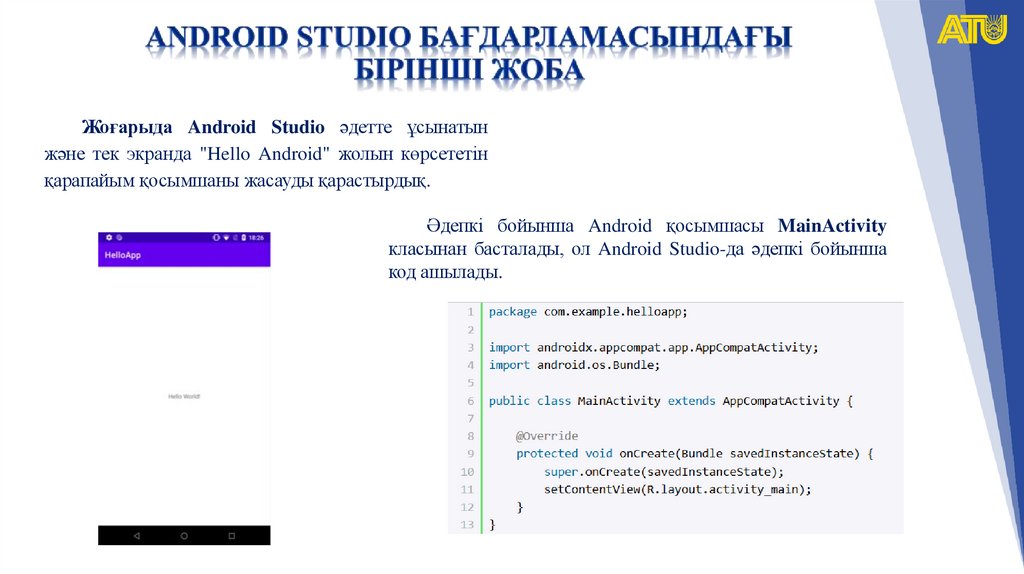The image size is (1024, 574).
Task: Click the protected void onCreate line
Action: tap(694, 454)
